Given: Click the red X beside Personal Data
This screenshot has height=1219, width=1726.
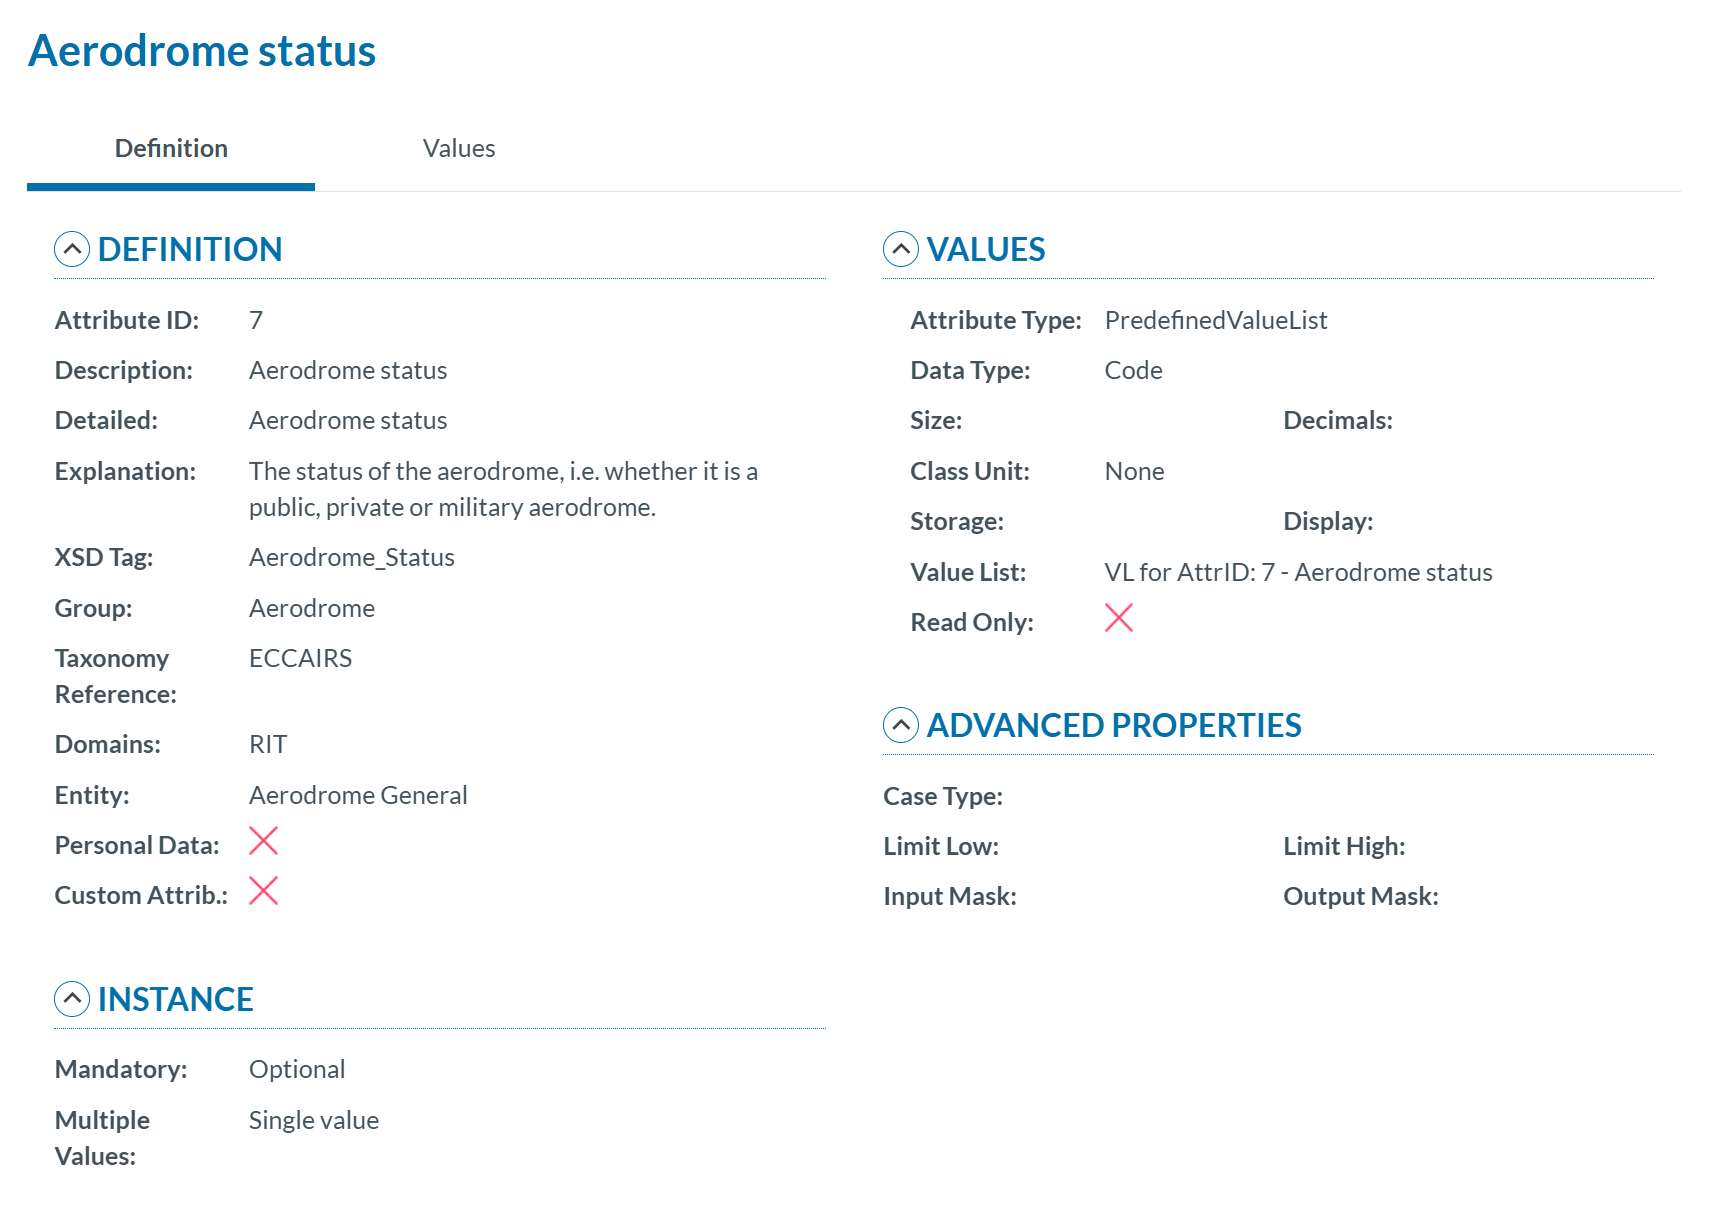Looking at the screenshot, I should tap(263, 841).
